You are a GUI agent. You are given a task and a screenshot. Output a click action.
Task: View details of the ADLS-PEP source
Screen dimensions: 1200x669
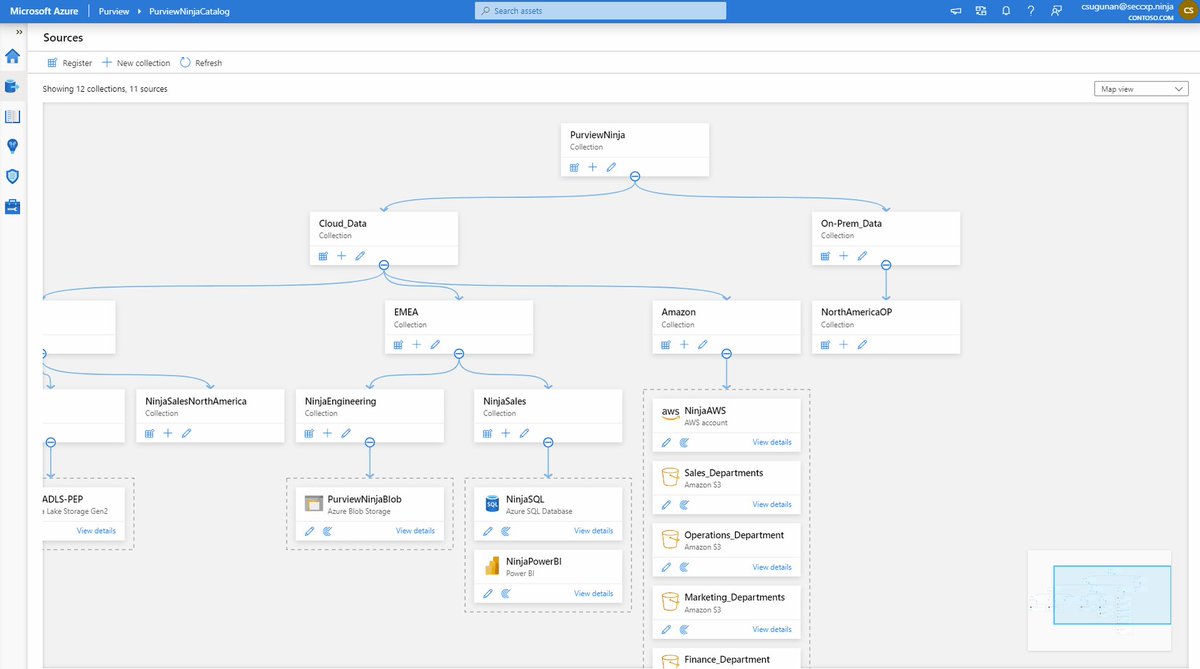(96, 531)
